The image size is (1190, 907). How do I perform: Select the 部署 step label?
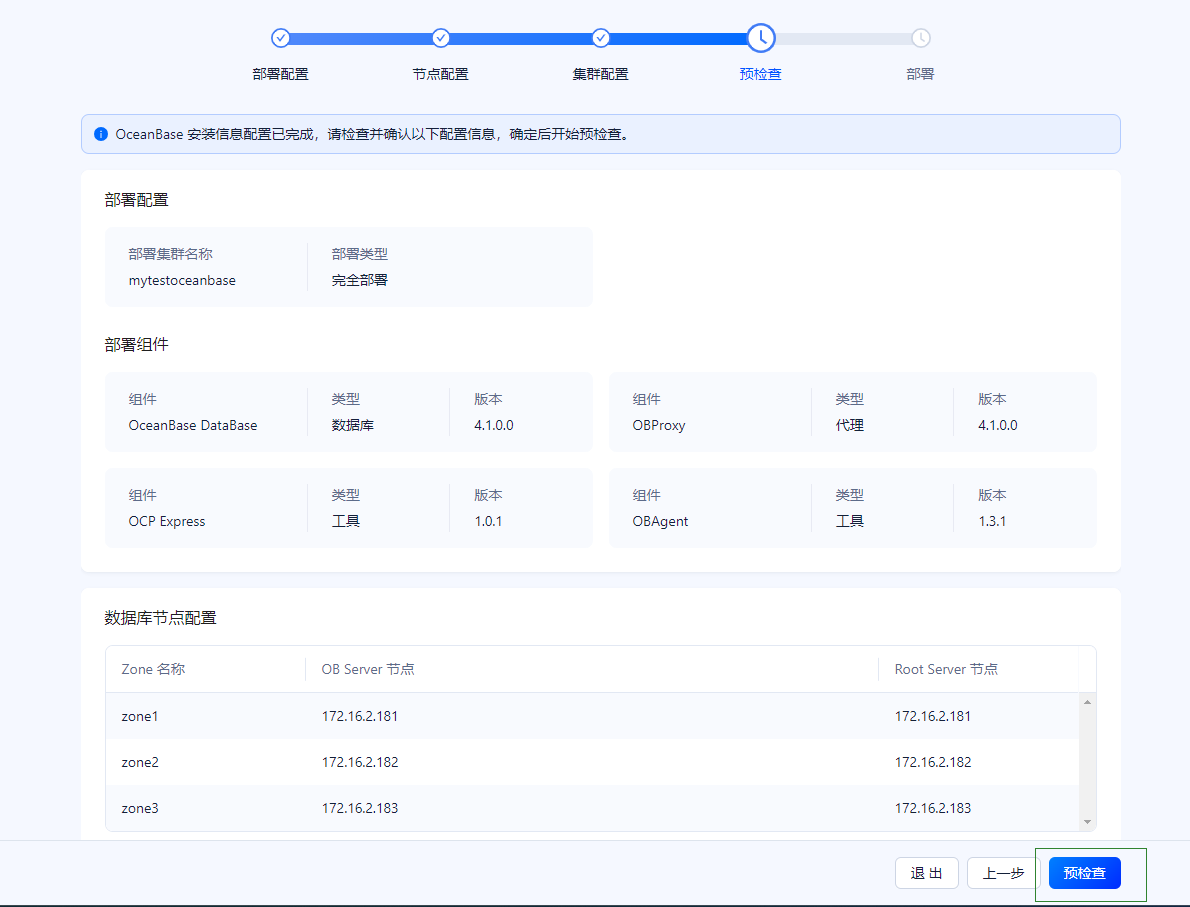921,74
